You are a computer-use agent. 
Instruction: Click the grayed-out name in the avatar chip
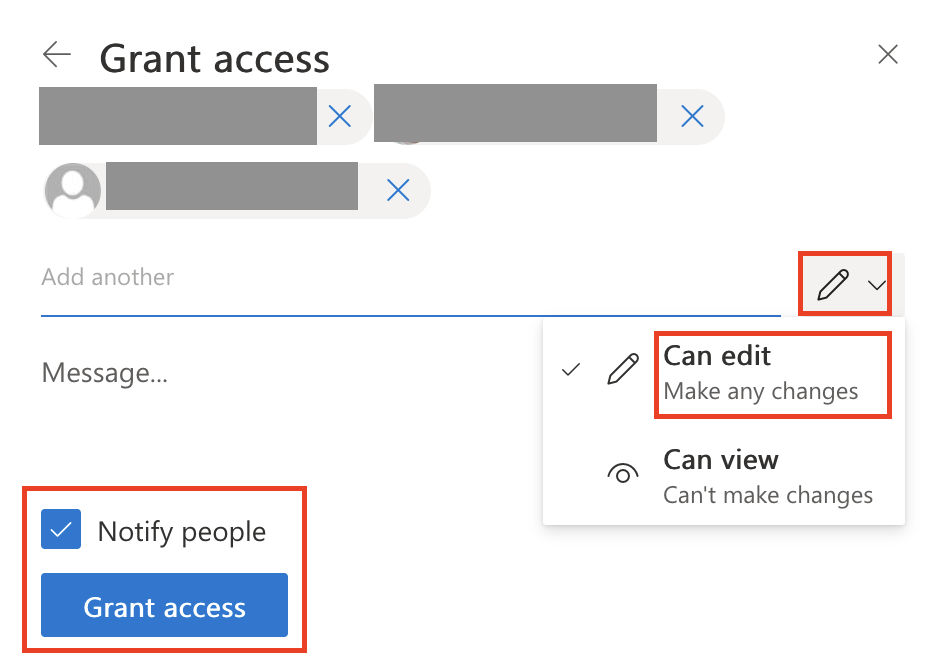click(230, 188)
